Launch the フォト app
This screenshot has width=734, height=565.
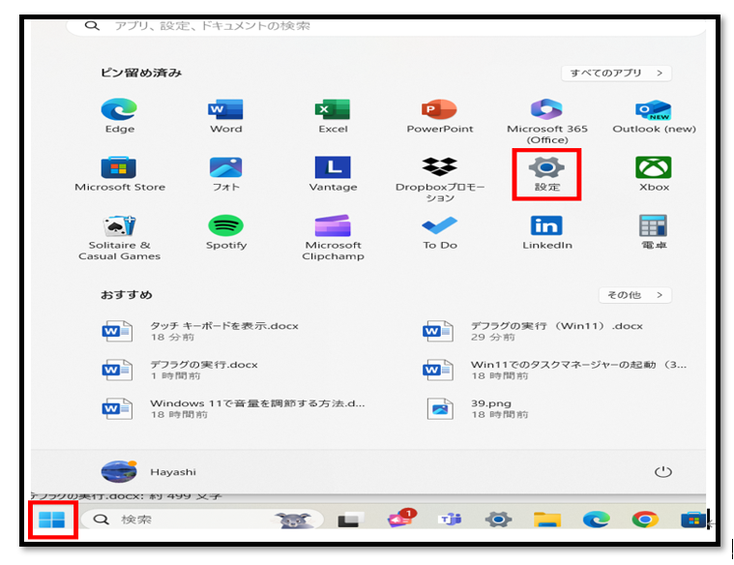coord(226,174)
